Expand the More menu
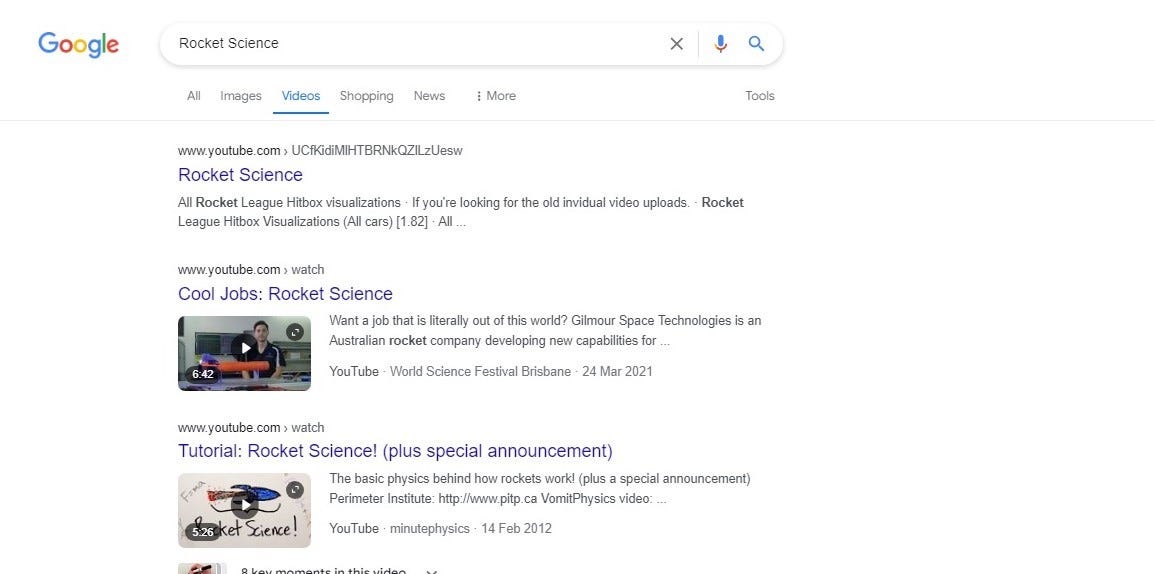1155x574 pixels. pos(496,96)
